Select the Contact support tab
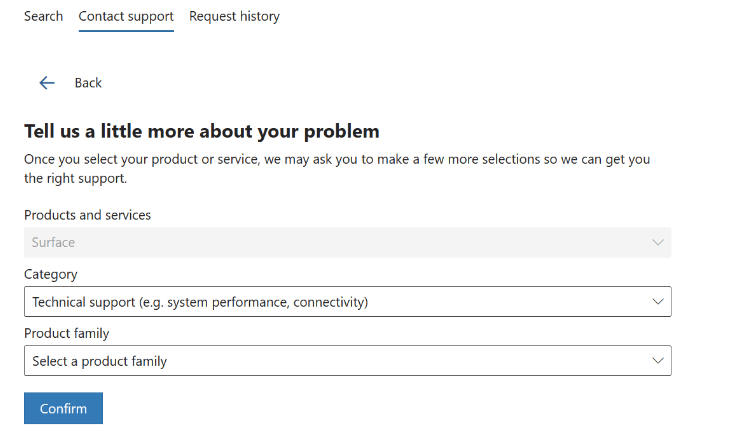 pyautogui.click(x=126, y=16)
